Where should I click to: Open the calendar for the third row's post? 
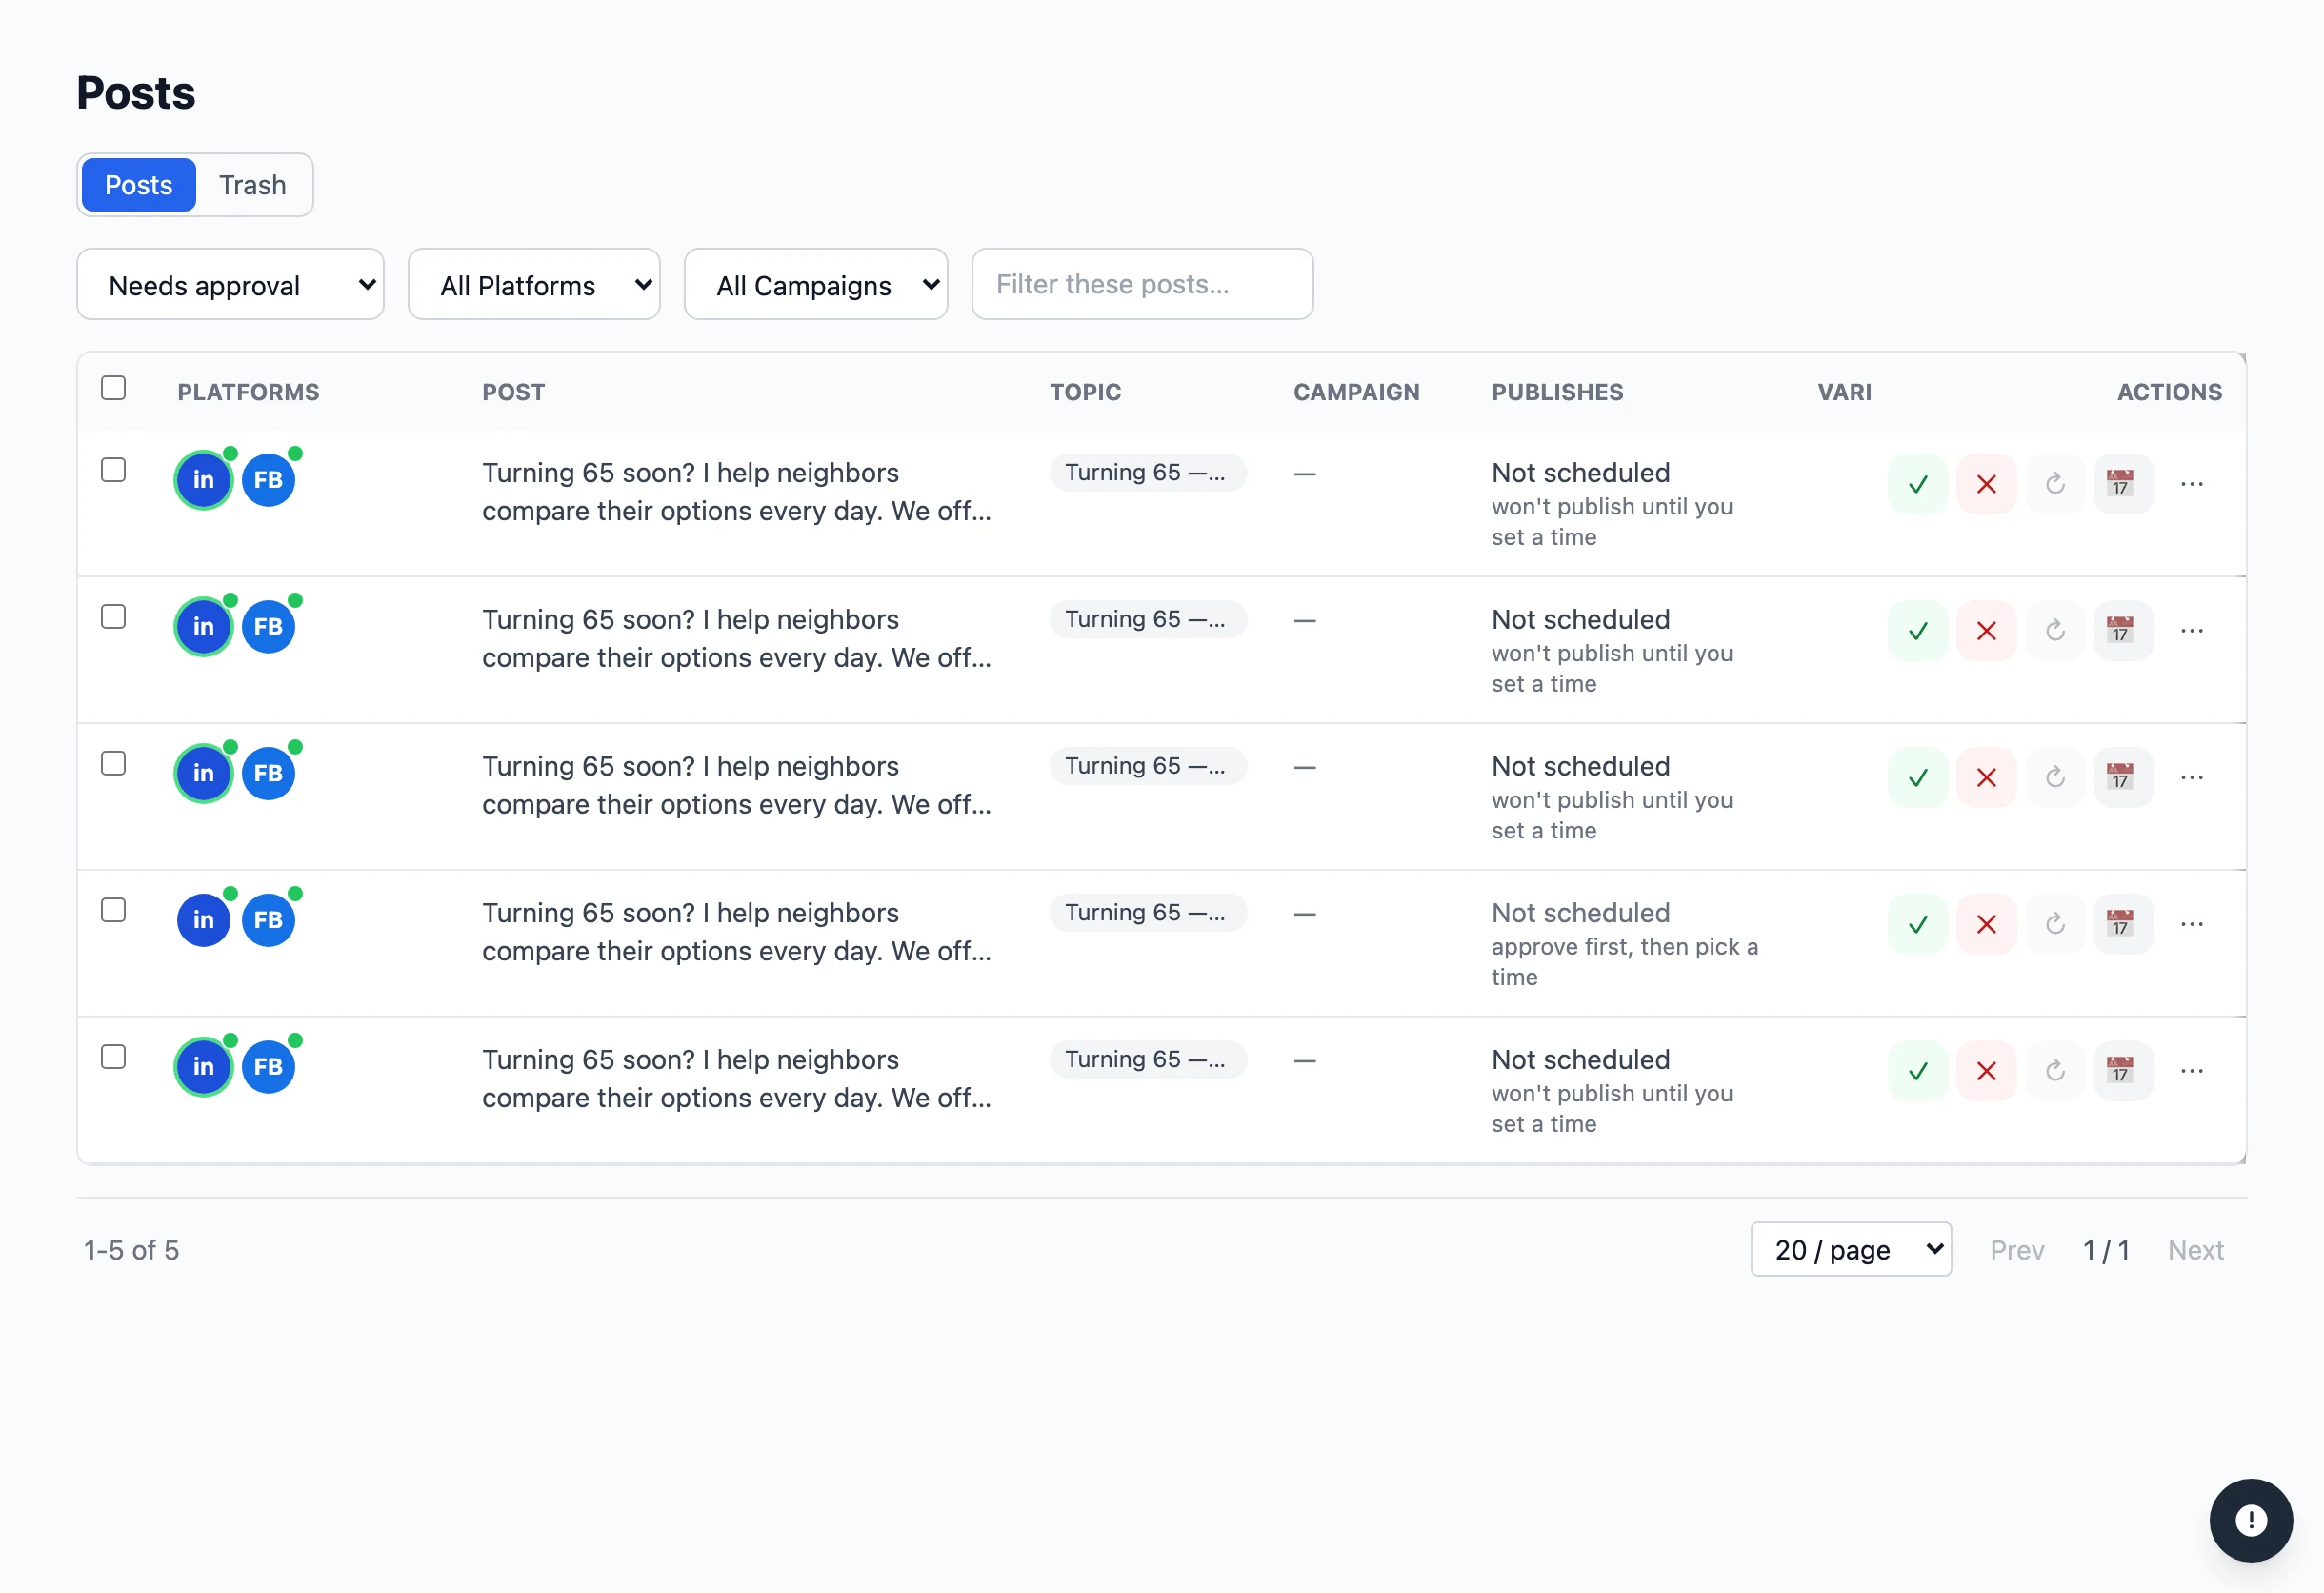point(2123,777)
